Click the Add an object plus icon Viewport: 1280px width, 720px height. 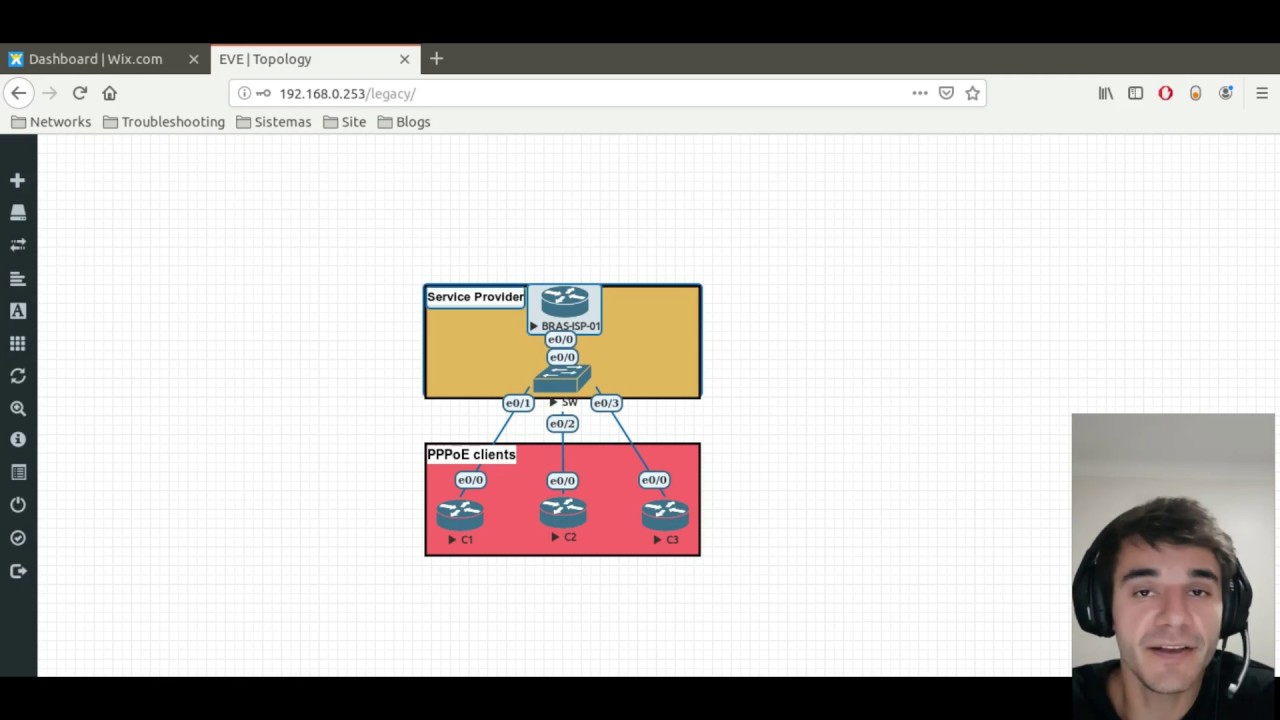click(x=17, y=181)
